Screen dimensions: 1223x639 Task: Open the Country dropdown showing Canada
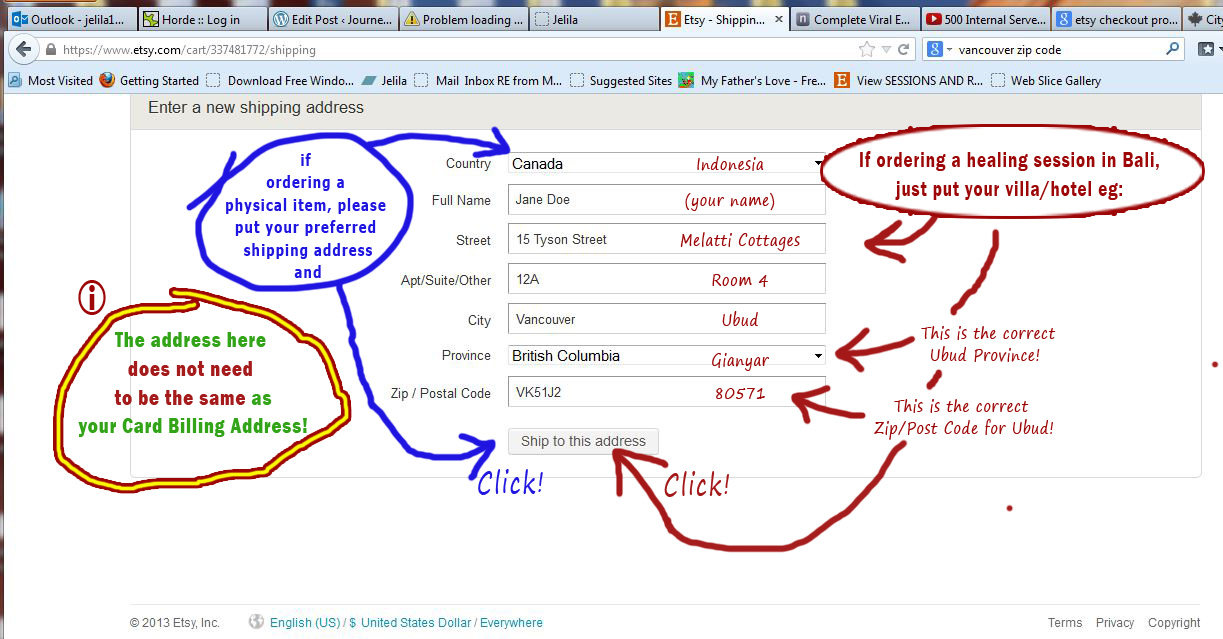666,164
